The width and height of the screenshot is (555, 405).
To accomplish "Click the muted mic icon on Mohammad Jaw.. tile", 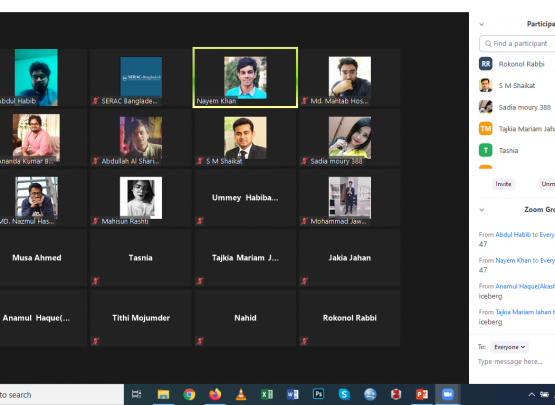I will [304, 221].
